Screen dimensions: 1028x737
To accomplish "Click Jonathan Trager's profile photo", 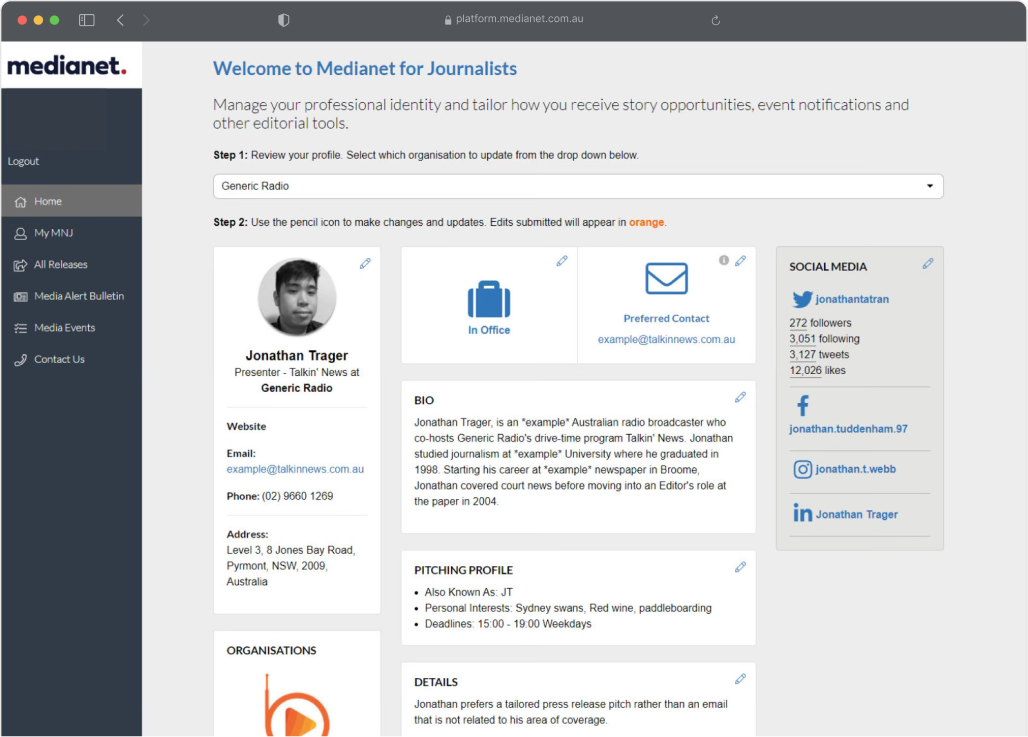I will tap(297, 298).
